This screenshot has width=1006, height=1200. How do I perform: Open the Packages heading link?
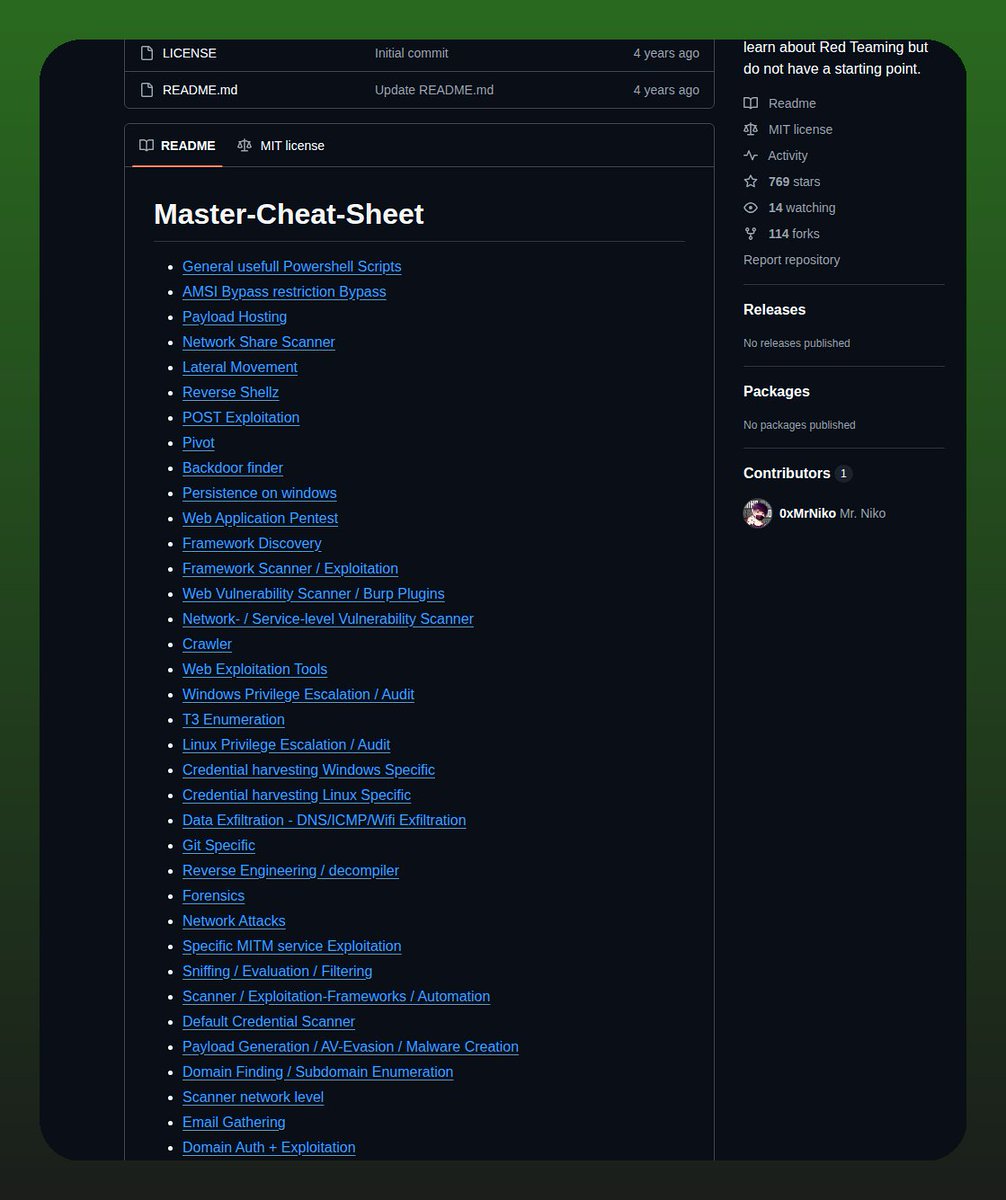(x=776, y=391)
